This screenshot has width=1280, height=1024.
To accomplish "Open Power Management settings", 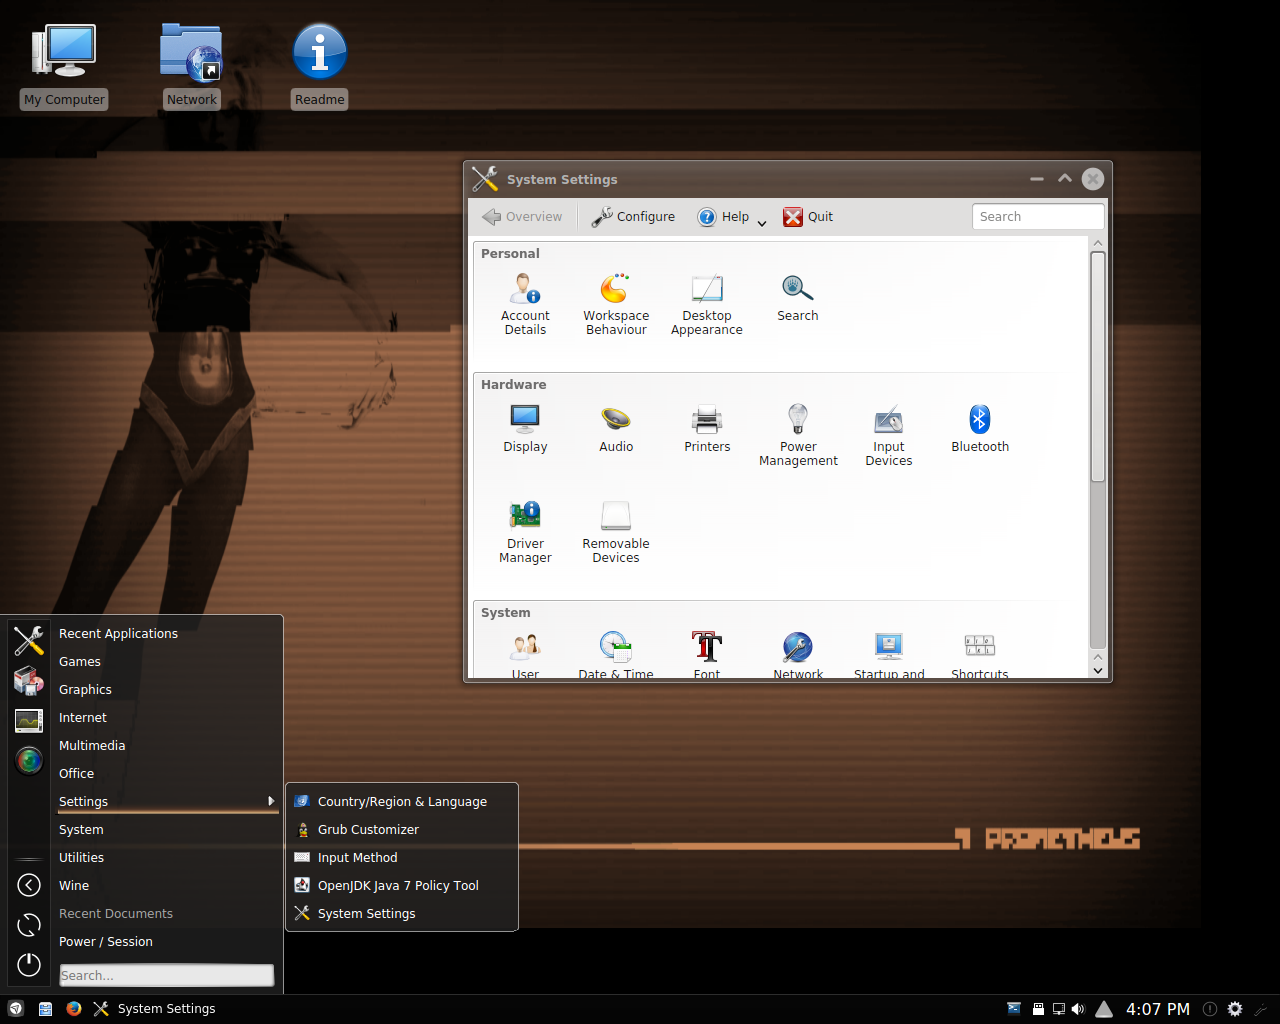I will (x=798, y=435).
